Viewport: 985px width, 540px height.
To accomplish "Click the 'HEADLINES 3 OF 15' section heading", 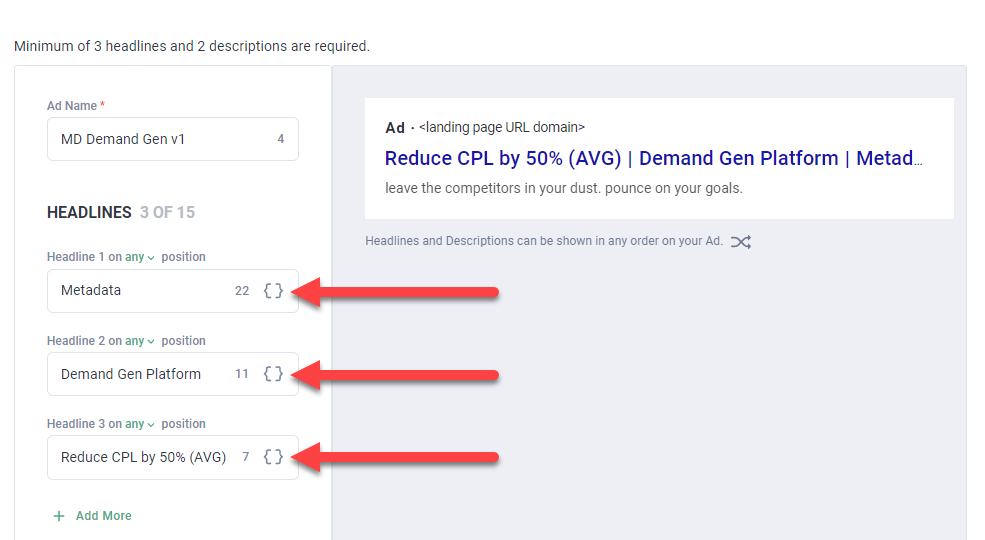I will [x=120, y=212].
